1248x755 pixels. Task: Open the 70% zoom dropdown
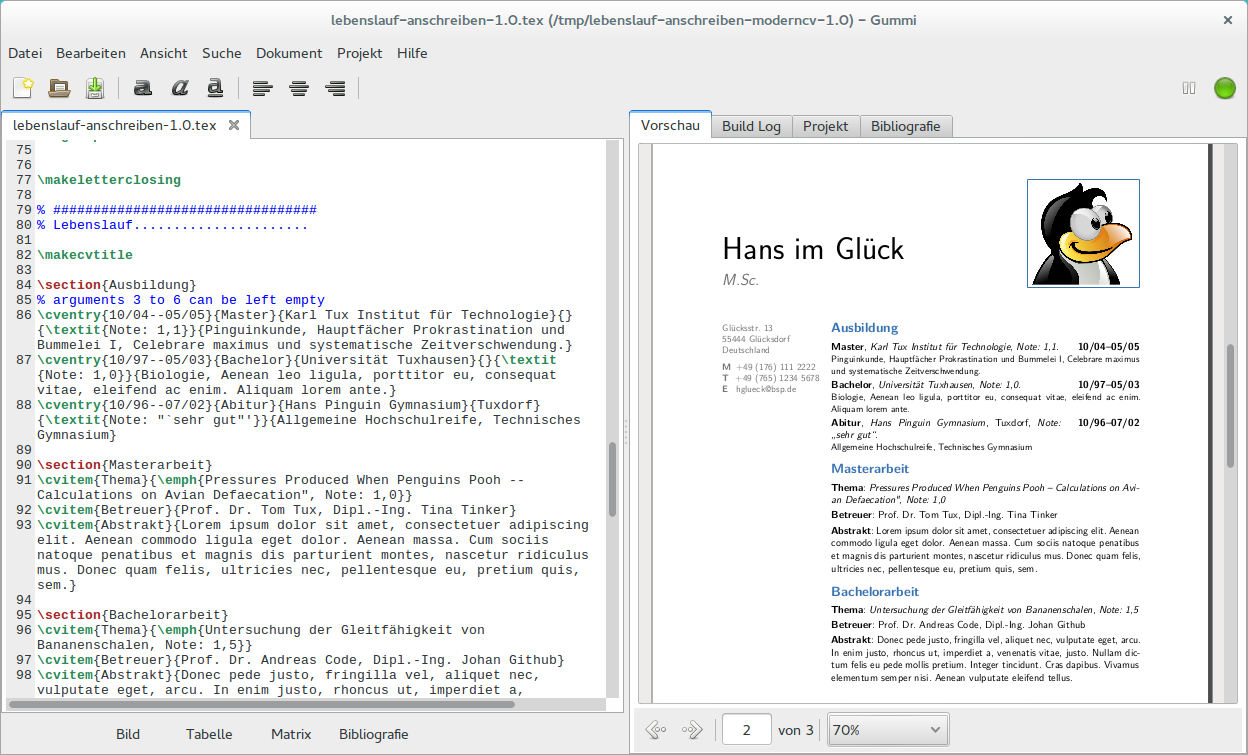pos(888,730)
